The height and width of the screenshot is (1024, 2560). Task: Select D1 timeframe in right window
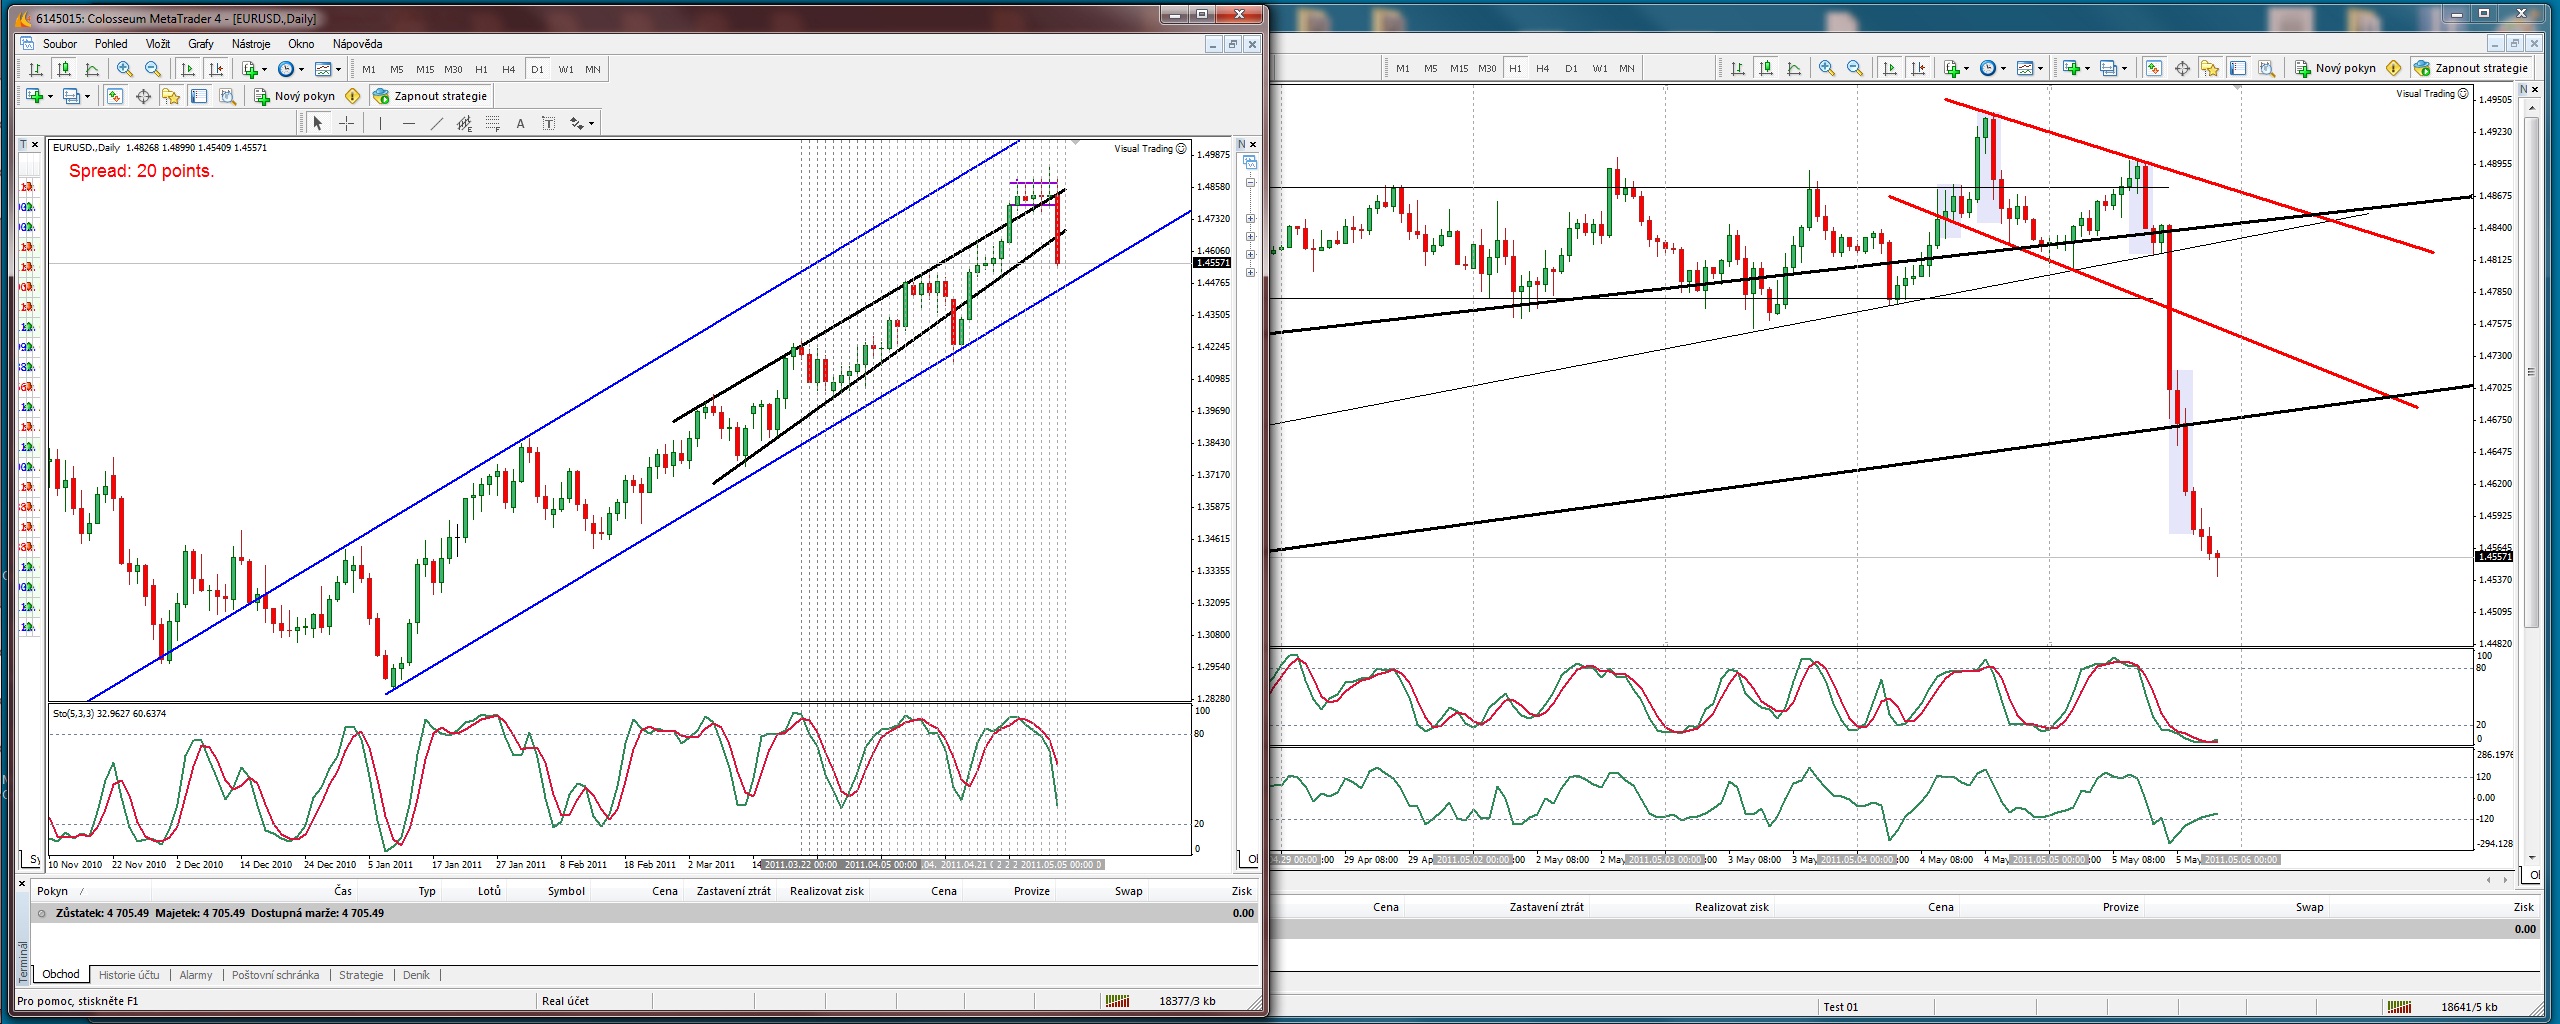click(1571, 68)
